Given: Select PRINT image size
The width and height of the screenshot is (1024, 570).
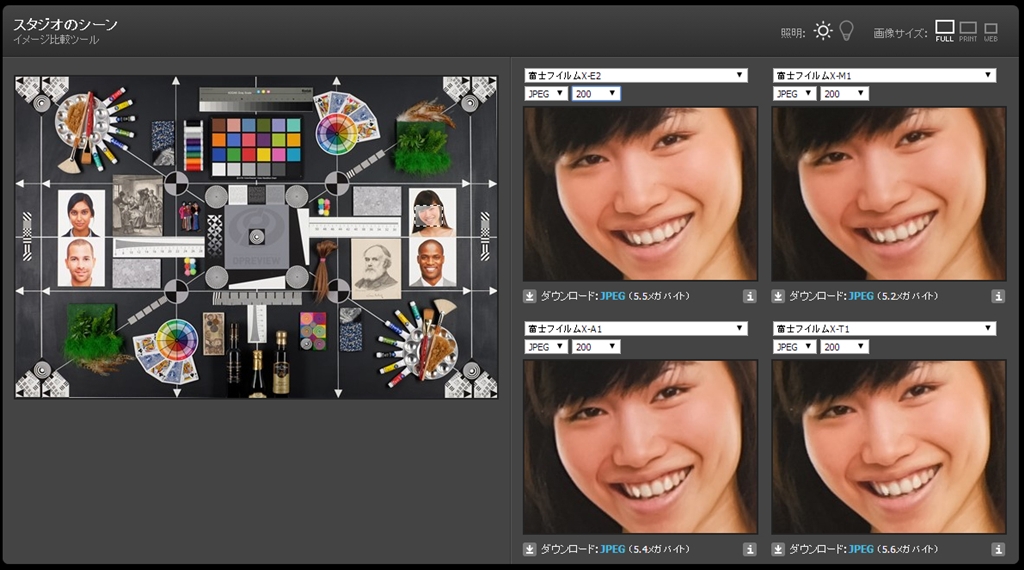Looking at the screenshot, I should (968, 31).
